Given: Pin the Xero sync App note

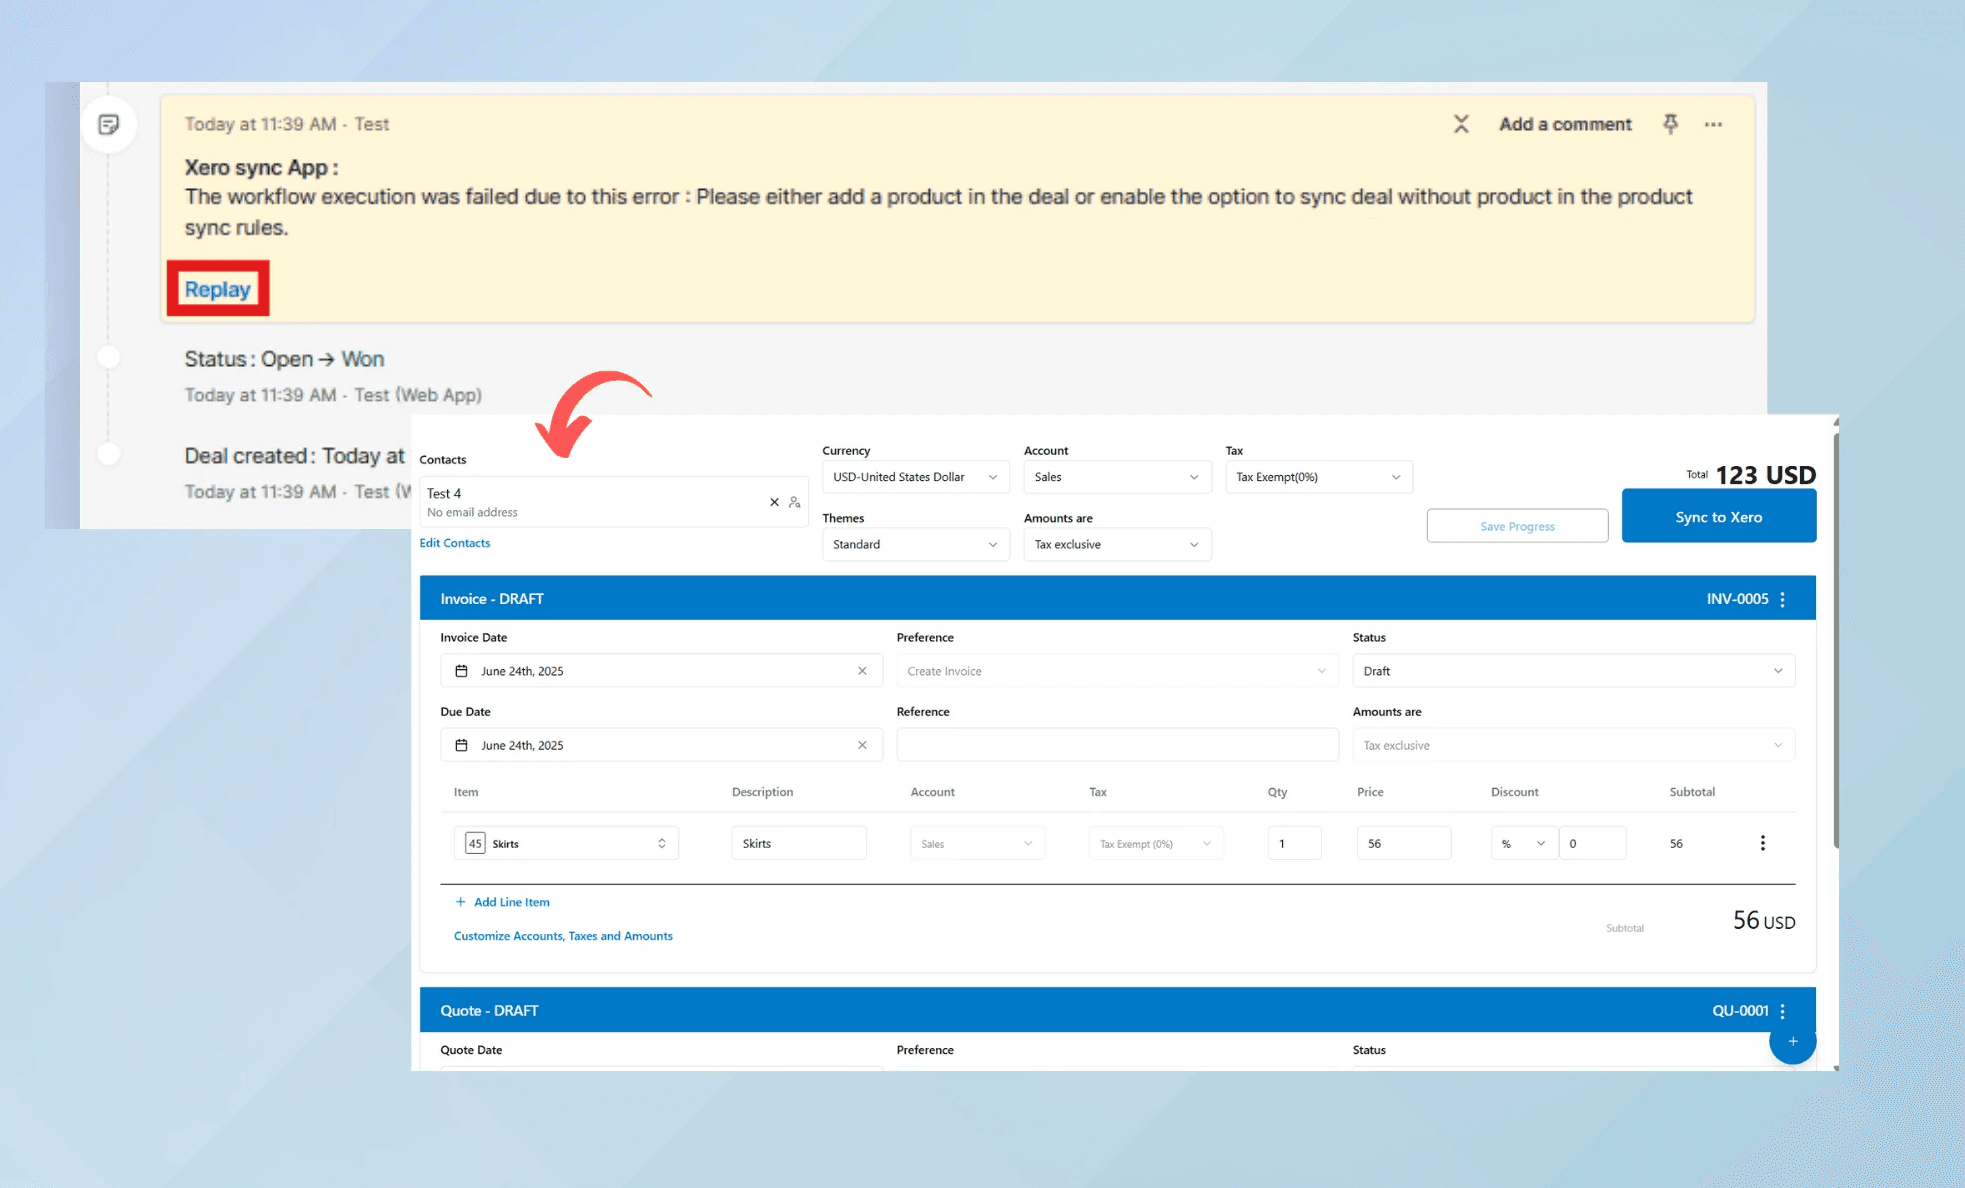Looking at the screenshot, I should 1670,124.
